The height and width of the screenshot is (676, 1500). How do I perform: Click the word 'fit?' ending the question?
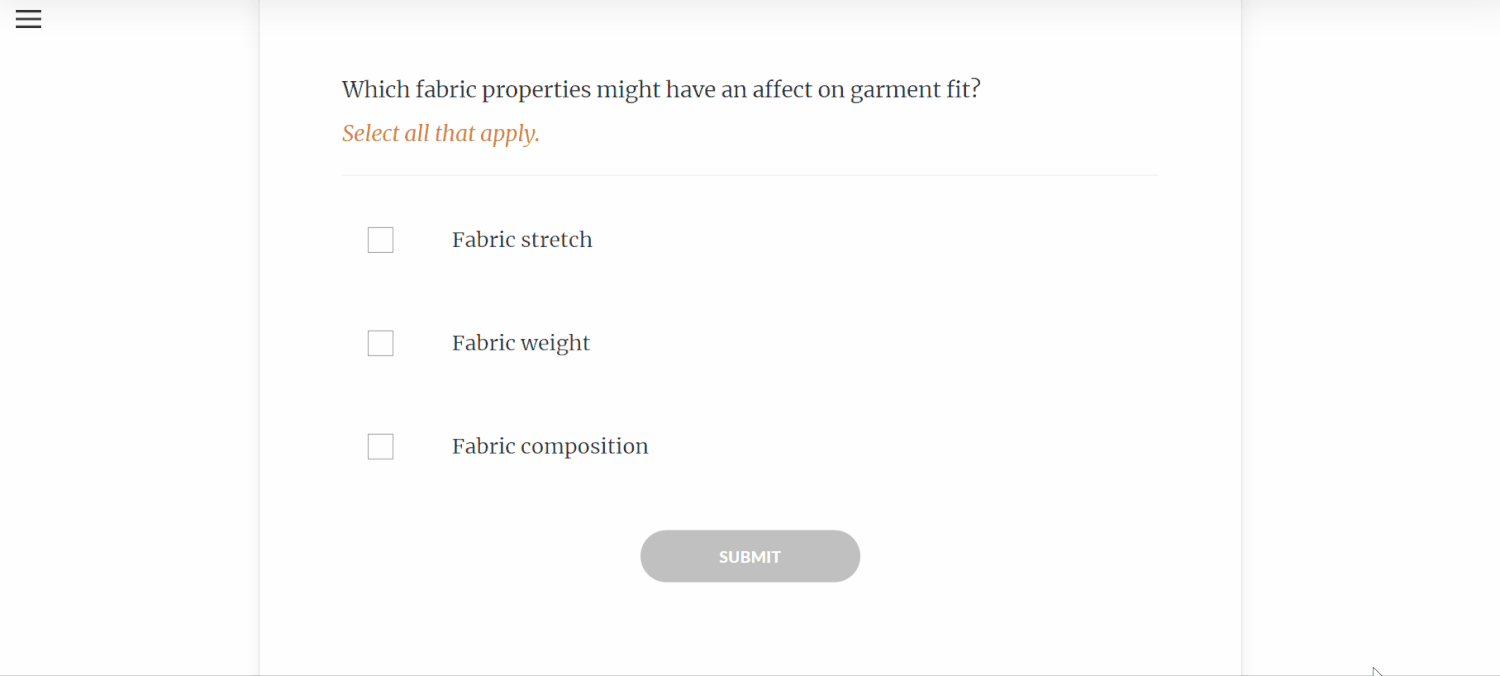(x=963, y=90)
